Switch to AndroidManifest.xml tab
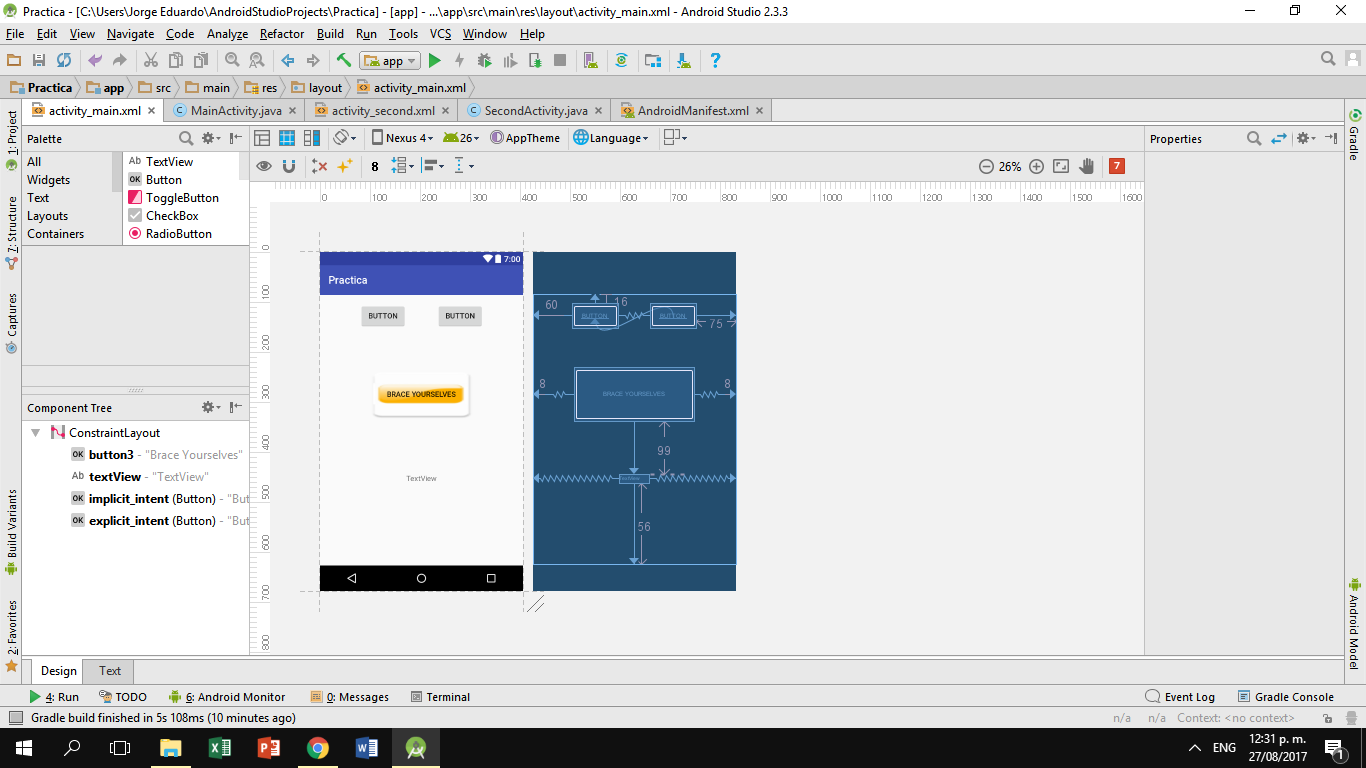This screenshot has height=768, width=1366. [693, 111]
